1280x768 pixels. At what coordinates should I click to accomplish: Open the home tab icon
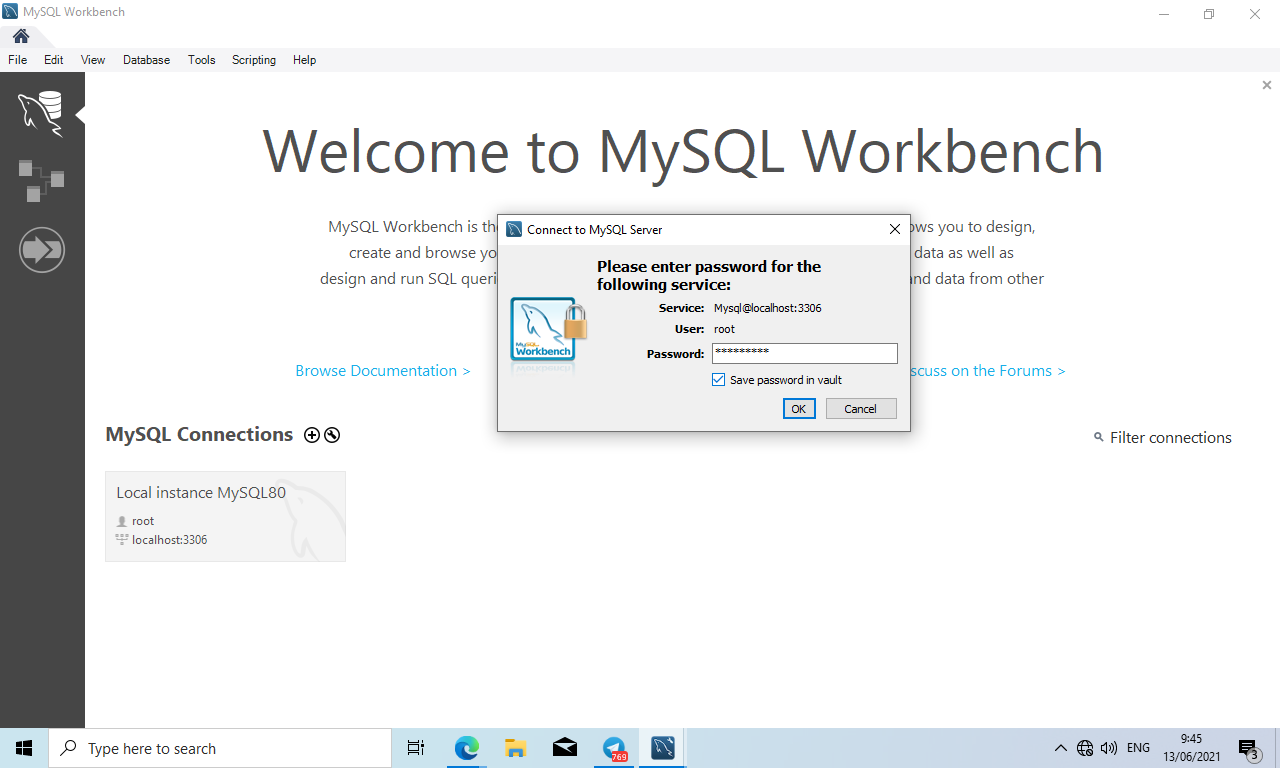tap(21, 36)
